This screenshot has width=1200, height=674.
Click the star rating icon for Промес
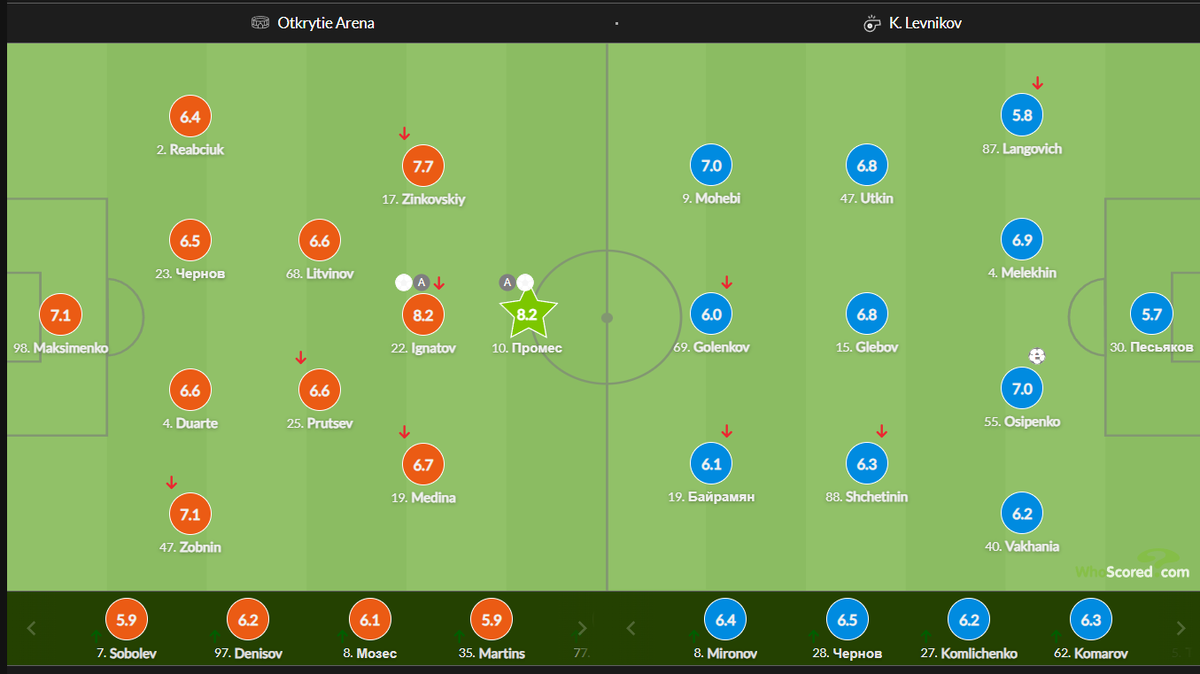[x=527, y=314]
